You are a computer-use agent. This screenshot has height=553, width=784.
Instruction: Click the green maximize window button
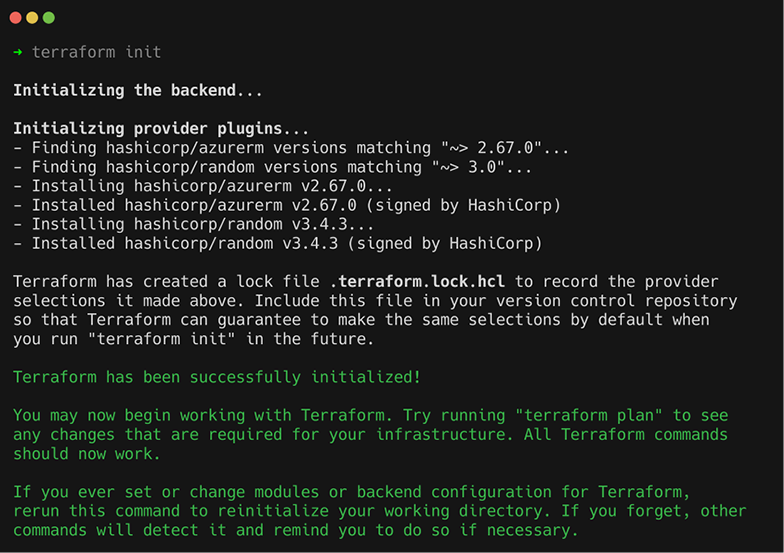pyautogui.click(x=49, y=18)
